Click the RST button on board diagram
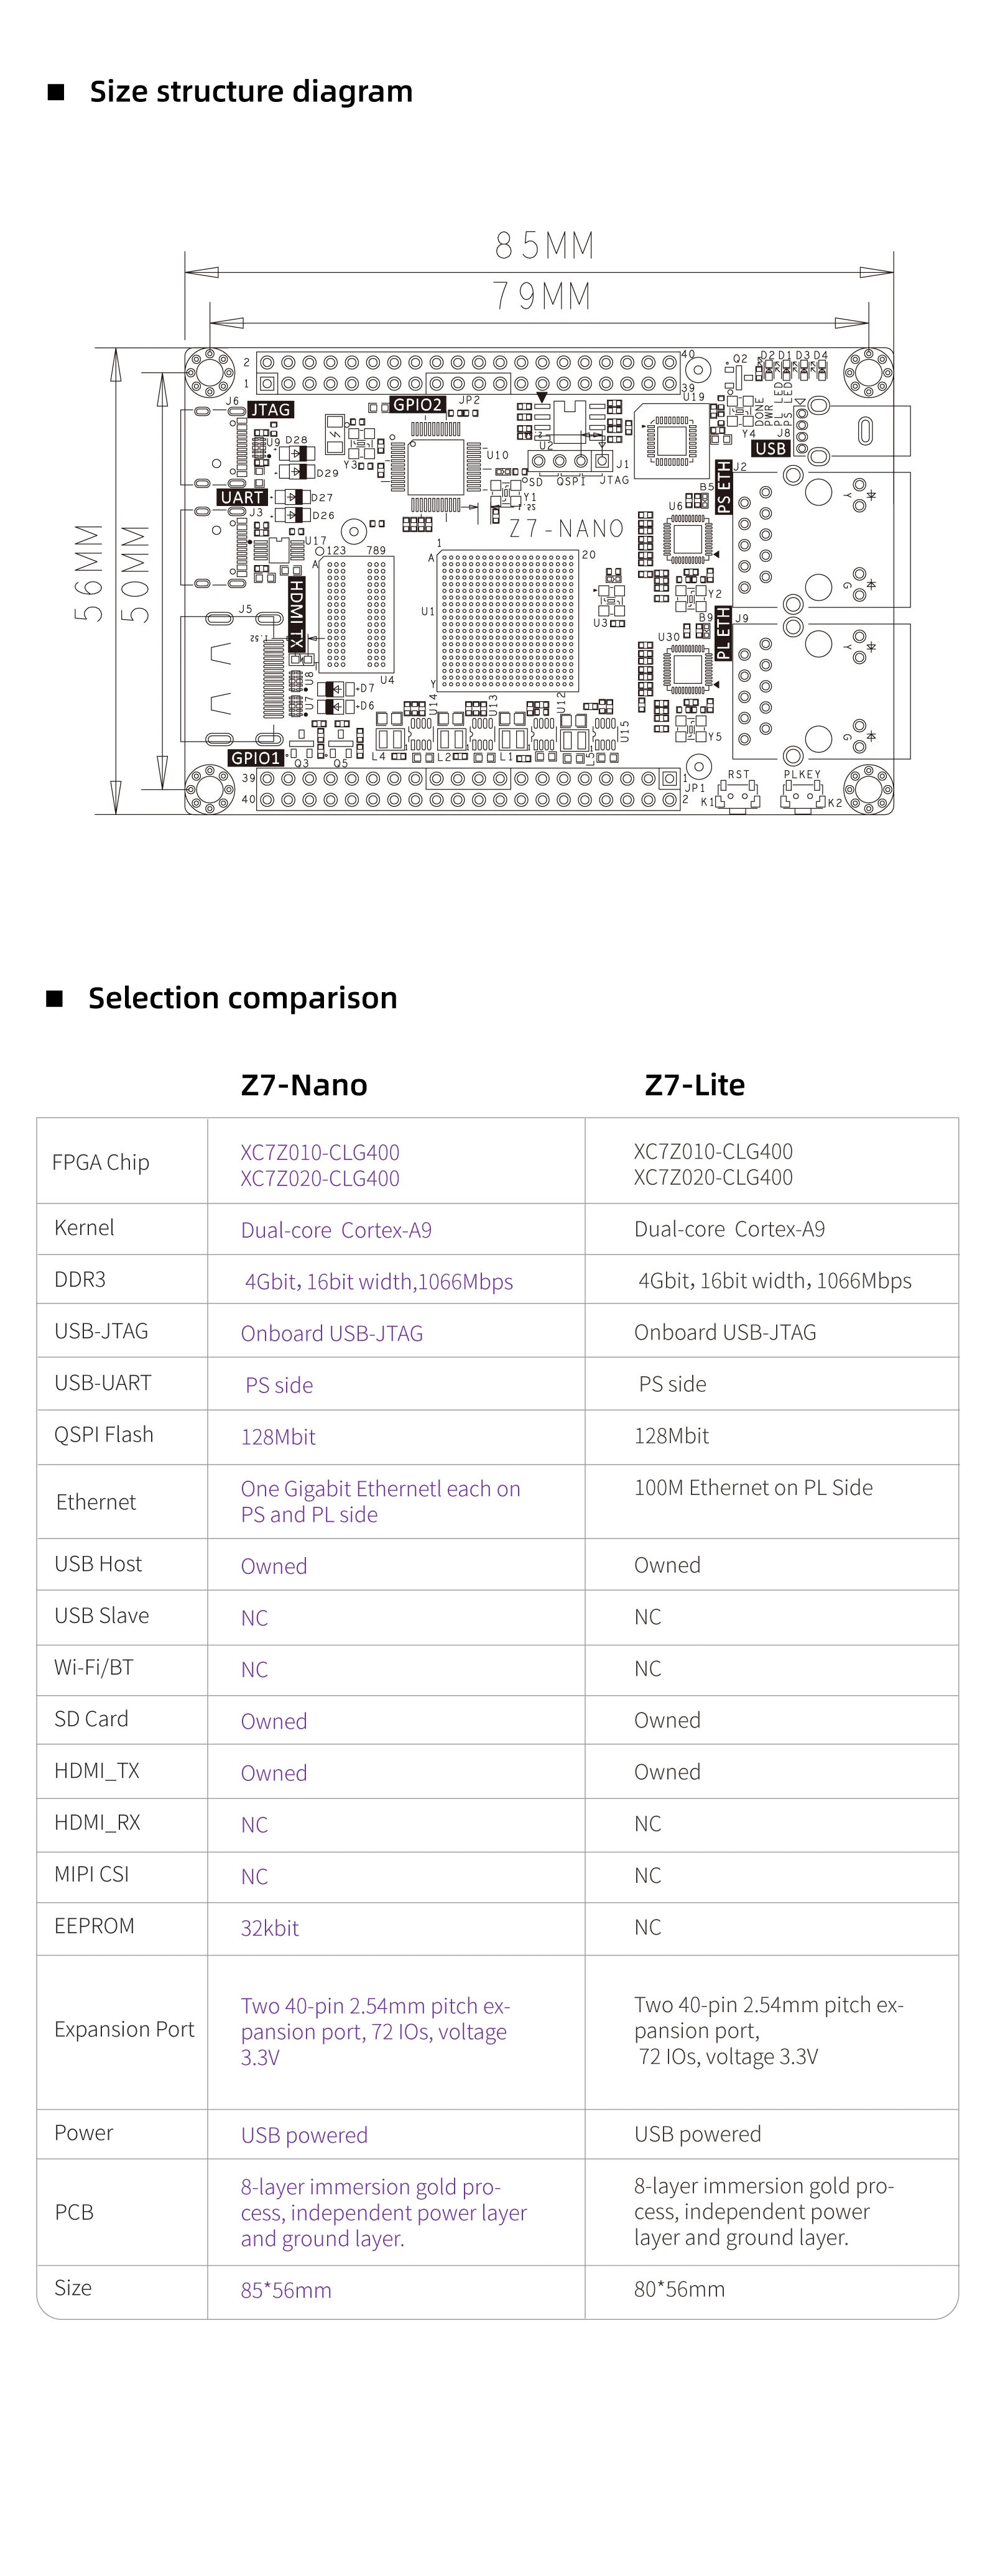The width and height of the screenshot is (995, 2576). point(738,796)
